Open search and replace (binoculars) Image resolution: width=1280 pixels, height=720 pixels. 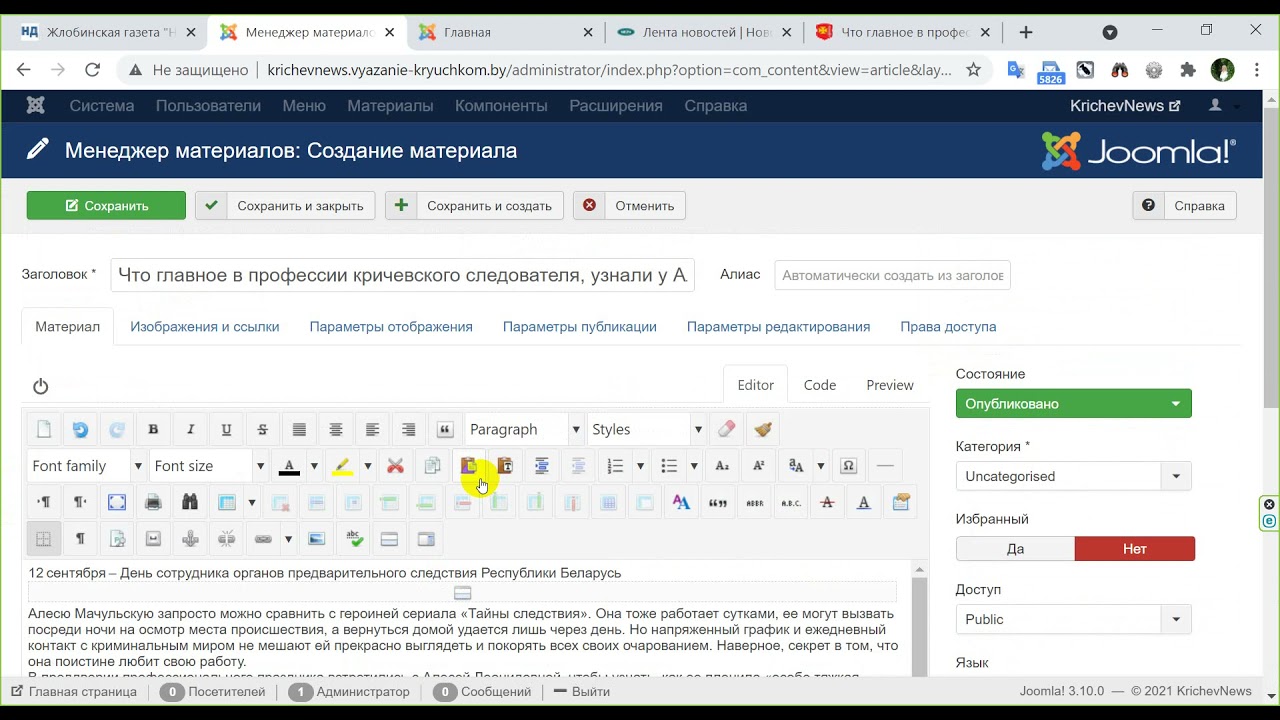[190, 502]
